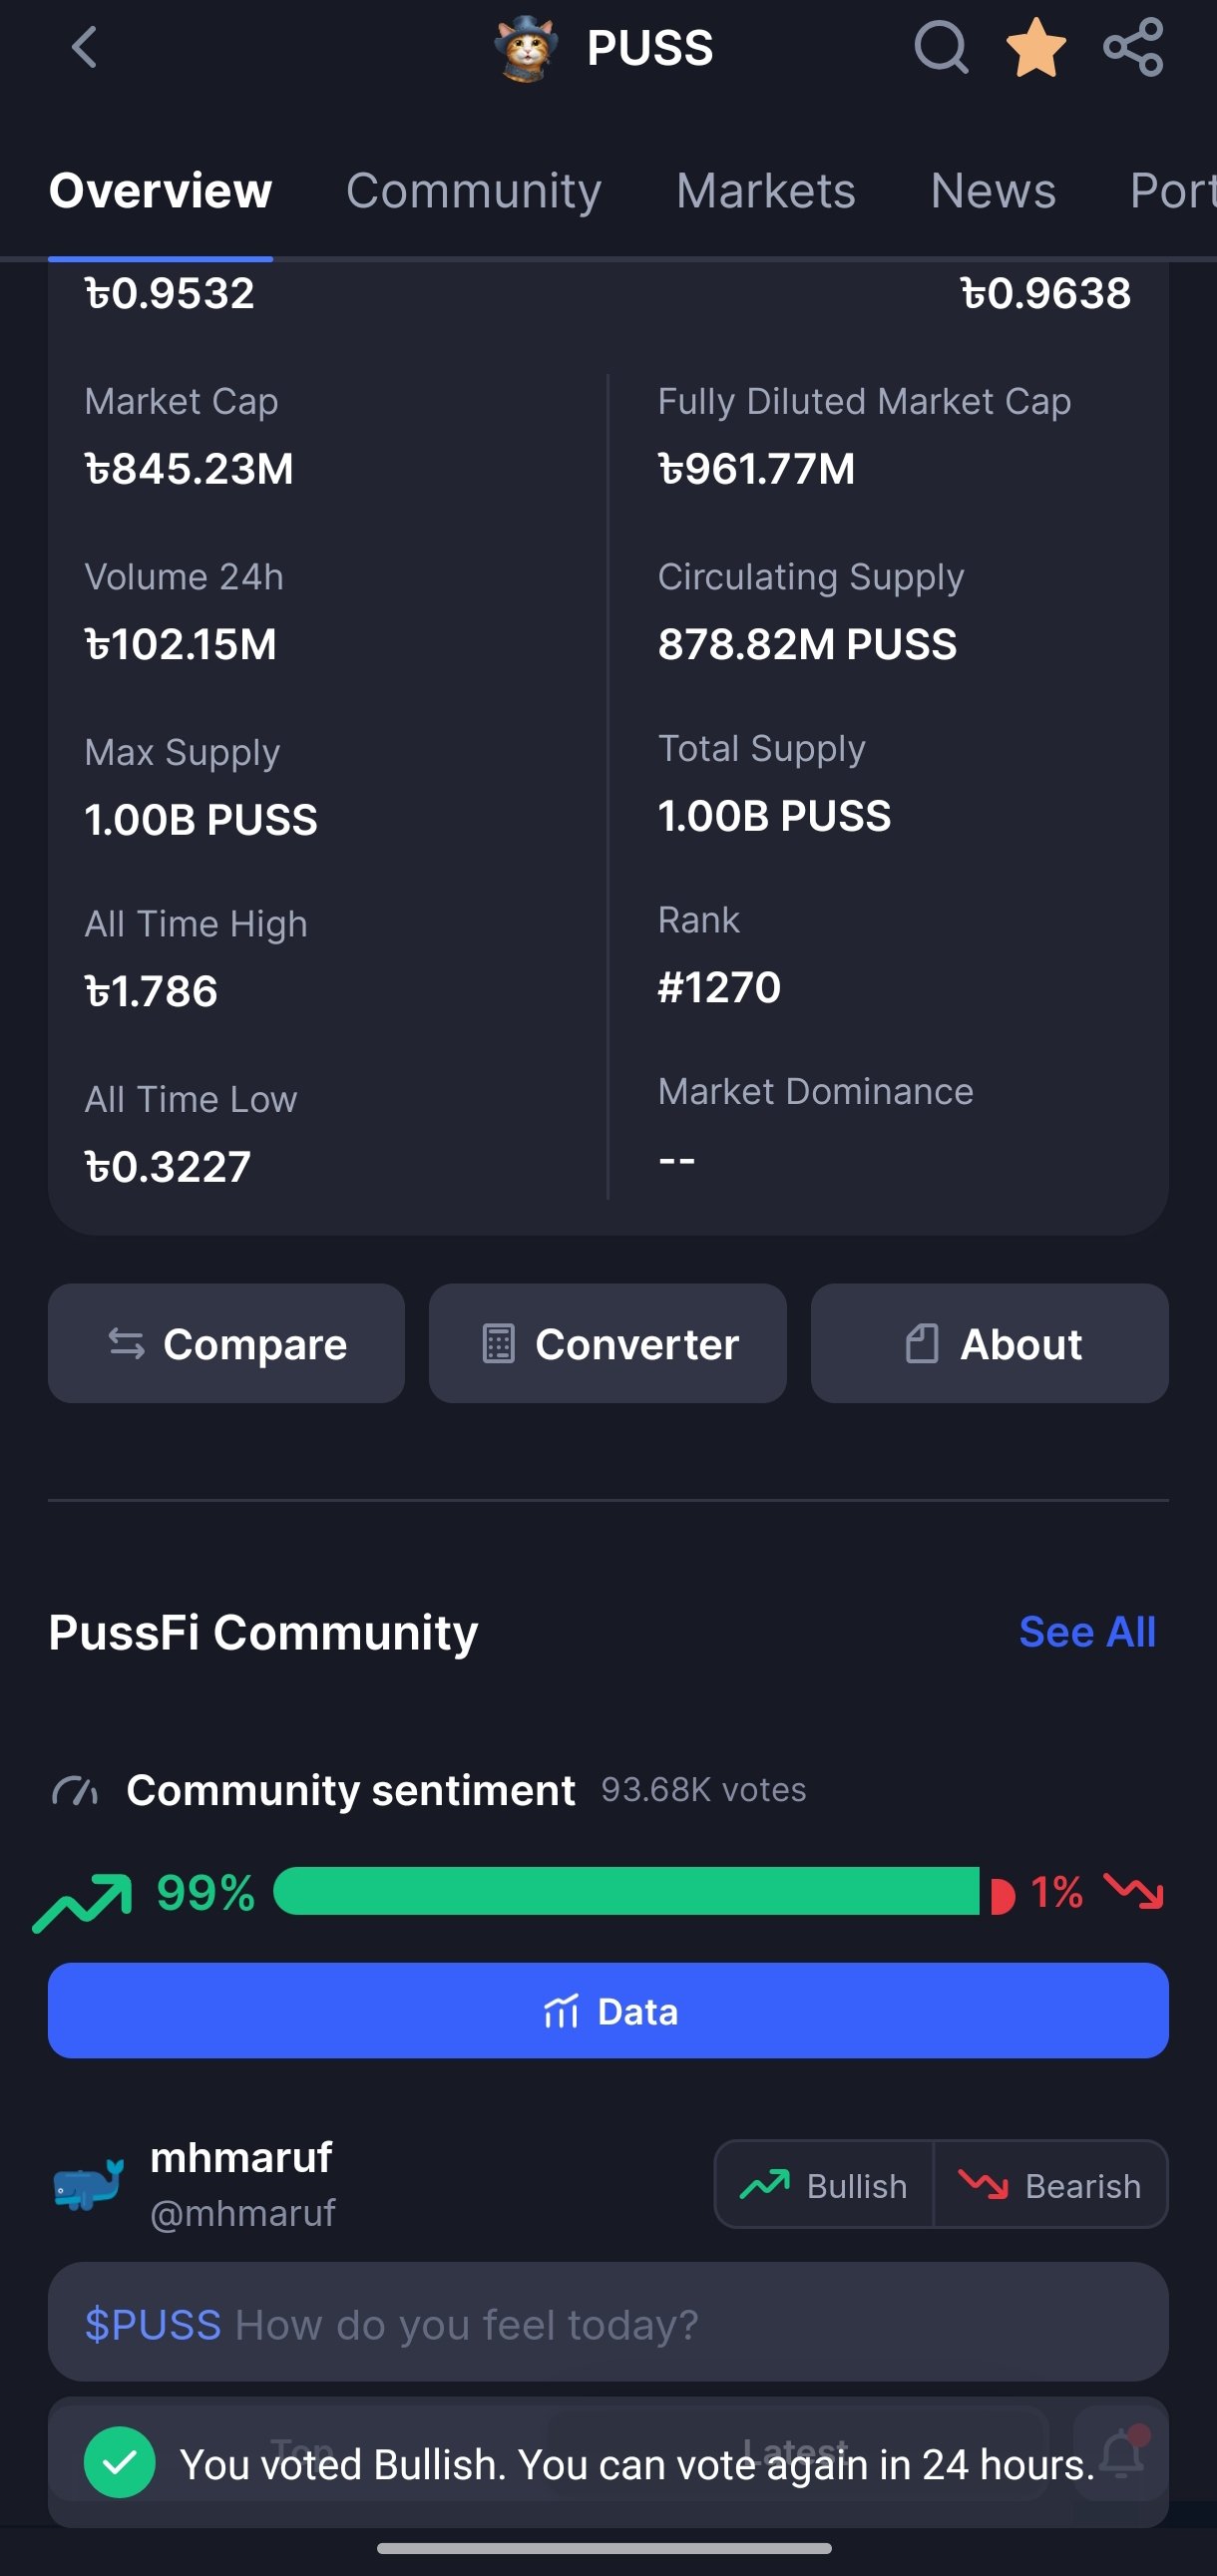Open the Community tab
1217x2576 pixels.
[x=473, y=190]
